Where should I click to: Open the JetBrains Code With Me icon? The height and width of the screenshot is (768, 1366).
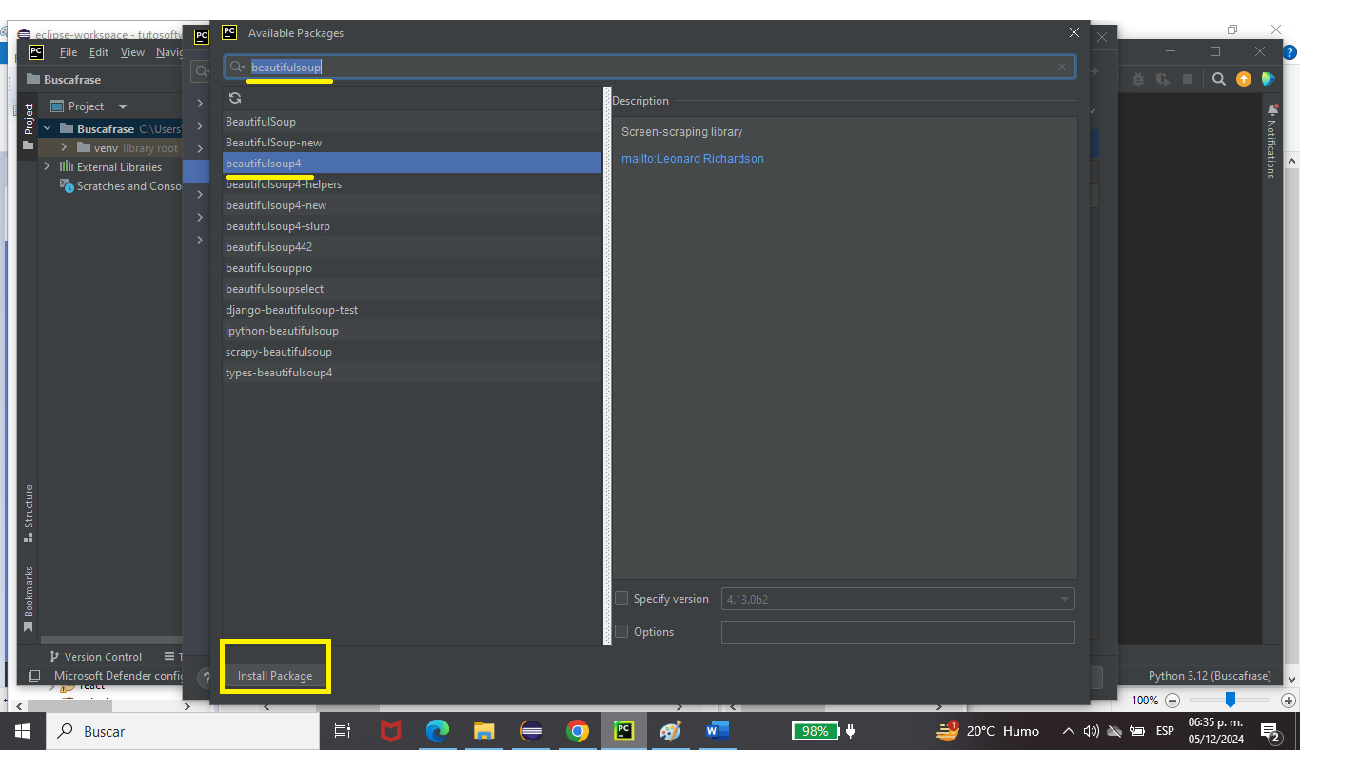pos(1268,79)
